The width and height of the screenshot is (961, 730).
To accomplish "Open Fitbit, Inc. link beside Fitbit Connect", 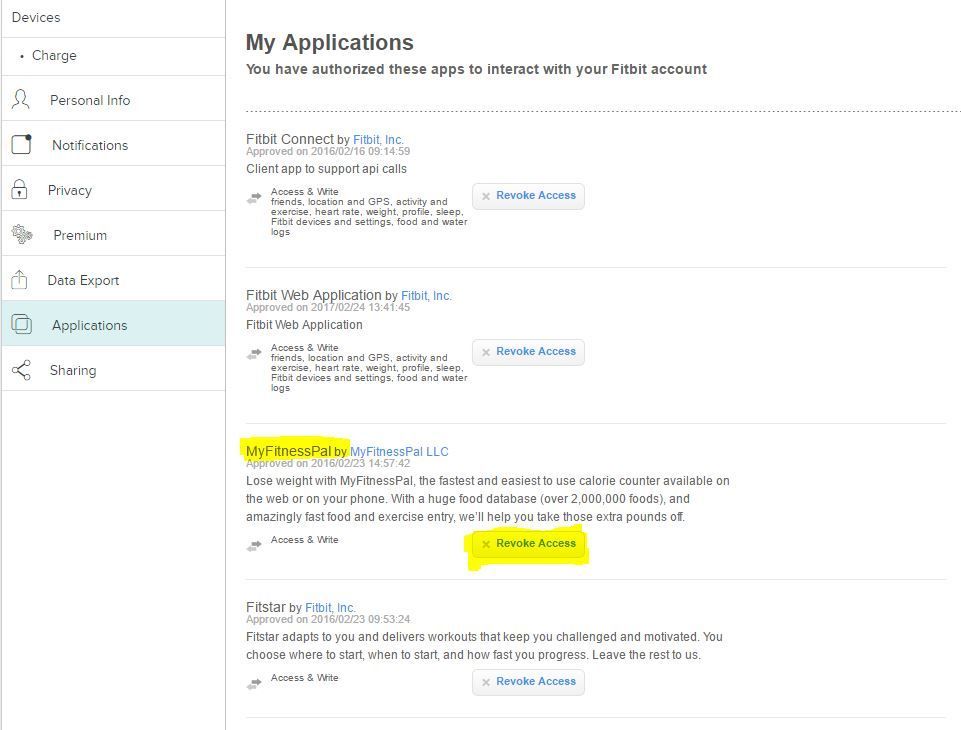I will [378, 140].
